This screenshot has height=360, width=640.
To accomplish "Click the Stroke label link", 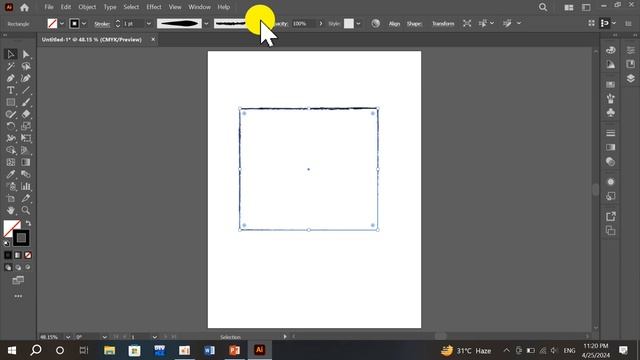I will point(102,24).
